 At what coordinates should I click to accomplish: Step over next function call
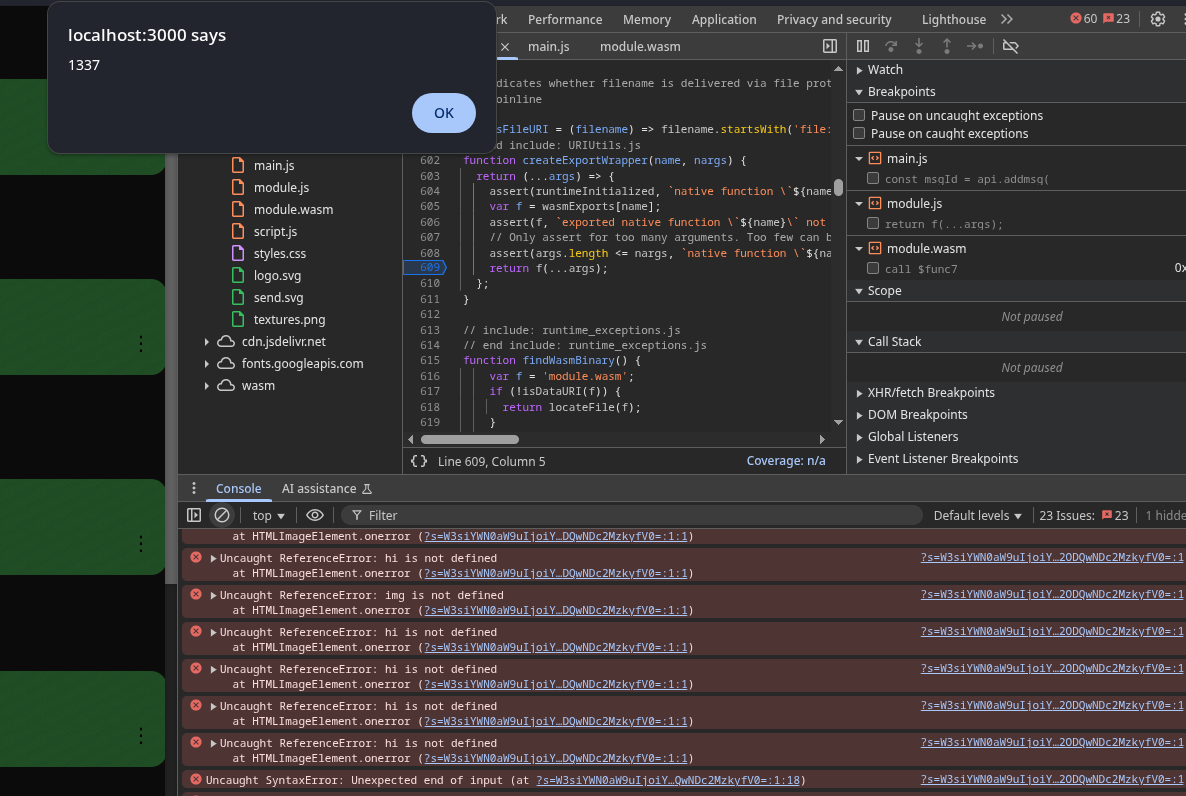click(x=891, y=46)
